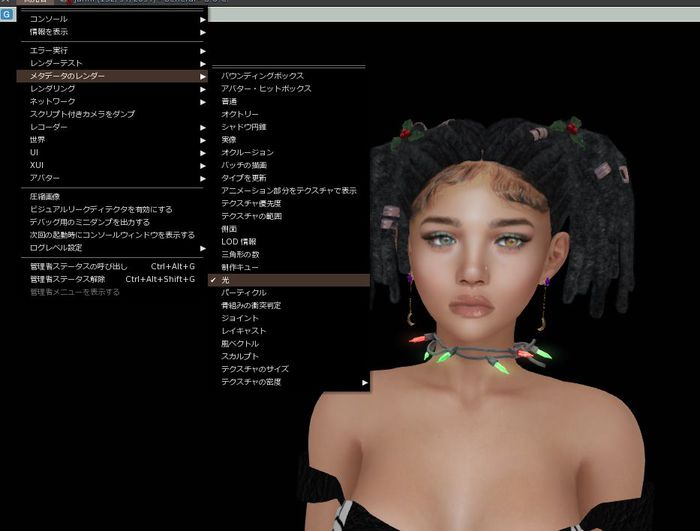Show LOD 情報 metadata
Screen dimensions: 700x531
[289, 242]
